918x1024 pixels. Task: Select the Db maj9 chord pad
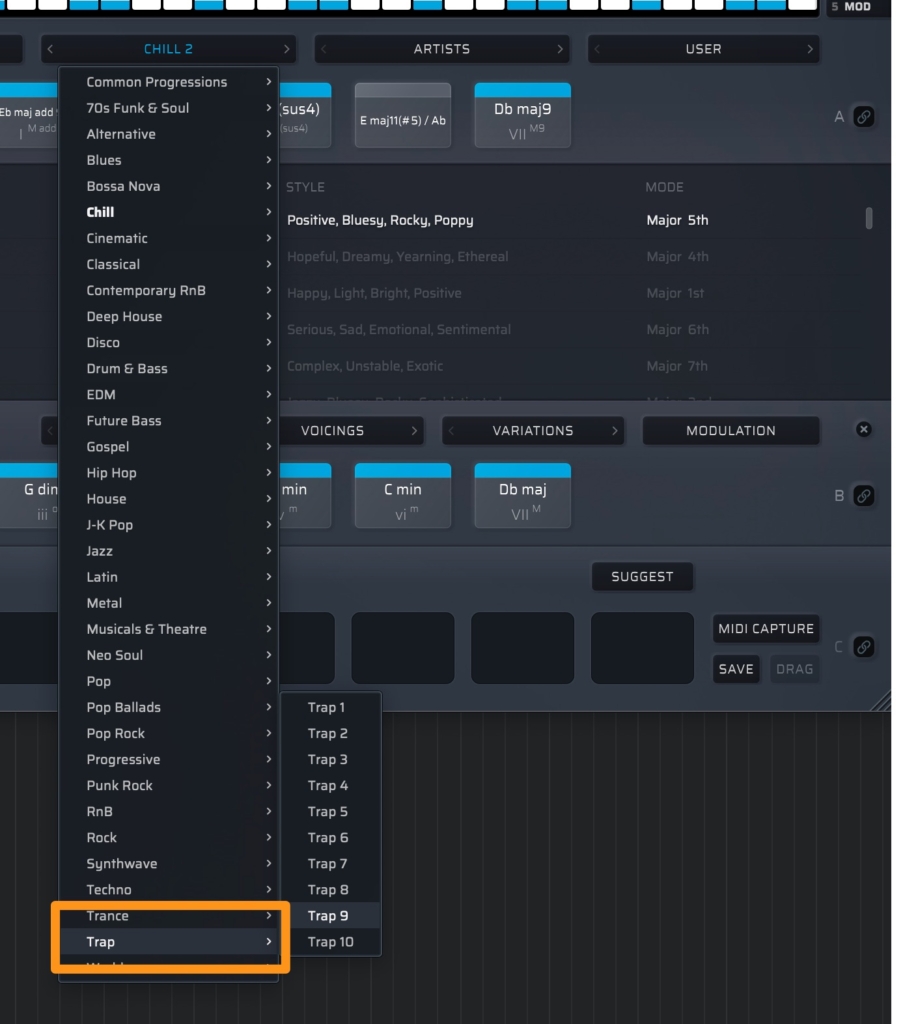coord(522,117)
